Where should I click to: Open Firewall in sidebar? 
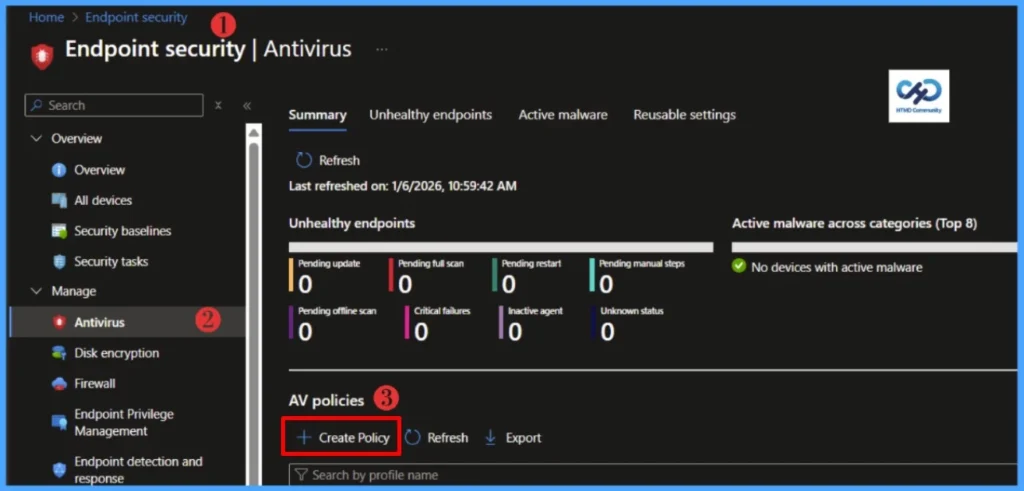point(128,384)
